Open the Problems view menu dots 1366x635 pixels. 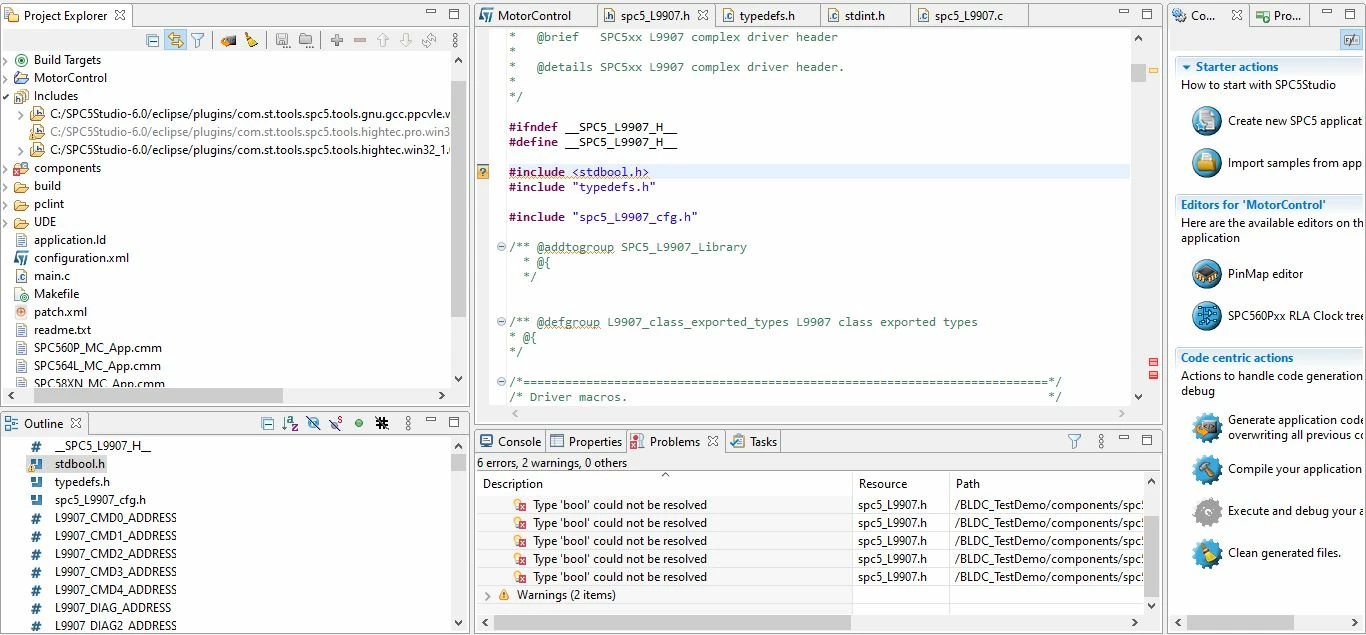tap(1101, 441)
